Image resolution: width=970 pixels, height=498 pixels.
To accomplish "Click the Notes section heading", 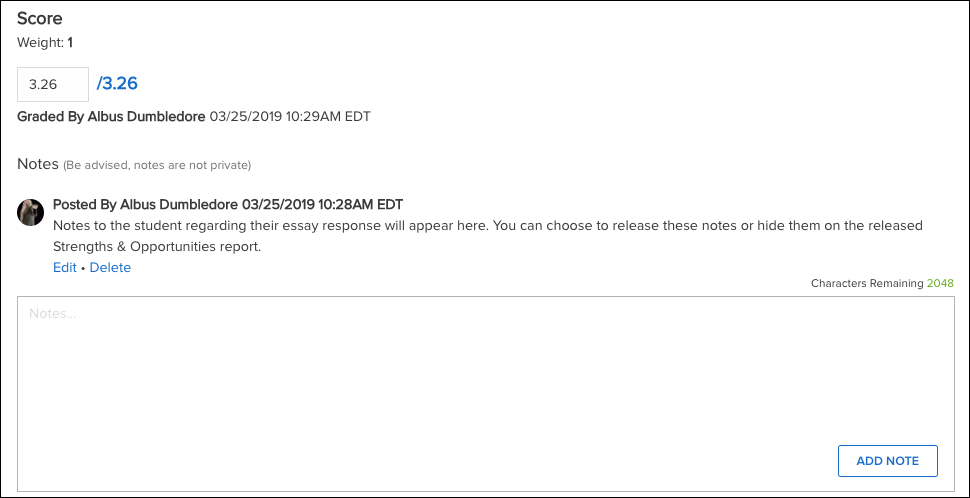I will (38, 164).
